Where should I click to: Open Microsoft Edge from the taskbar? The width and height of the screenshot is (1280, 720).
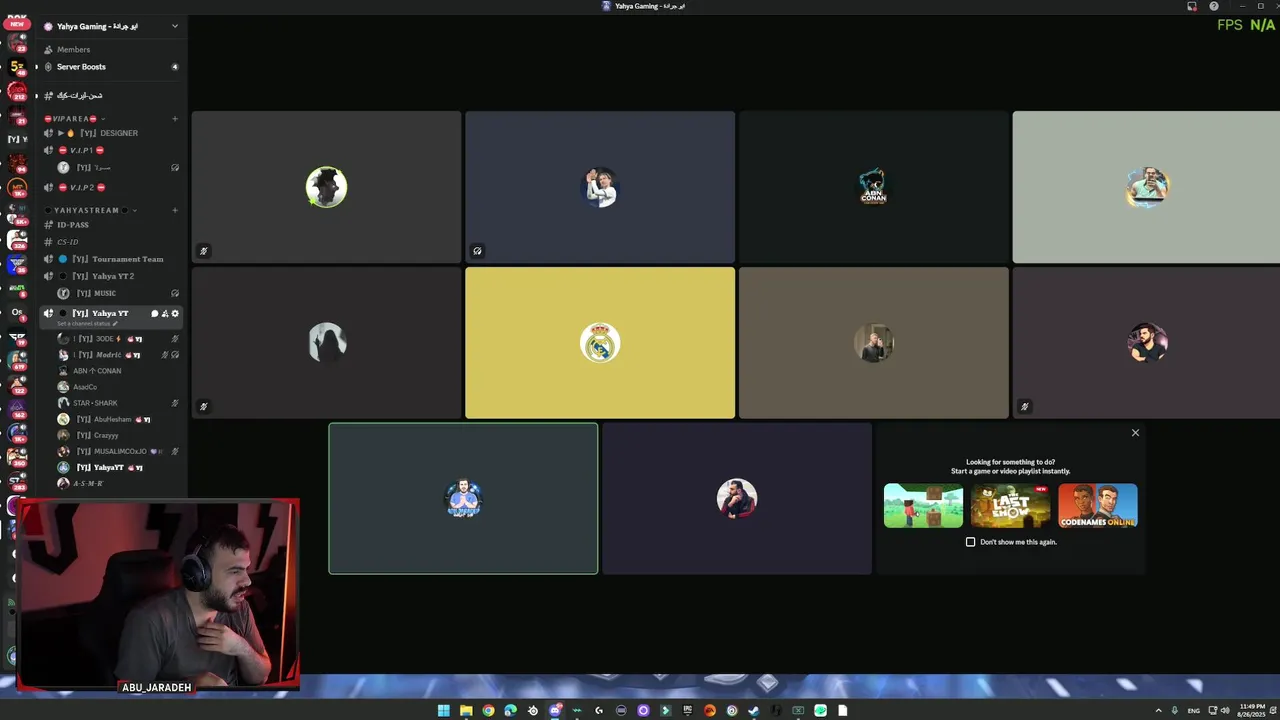click(x=510, y=710)
